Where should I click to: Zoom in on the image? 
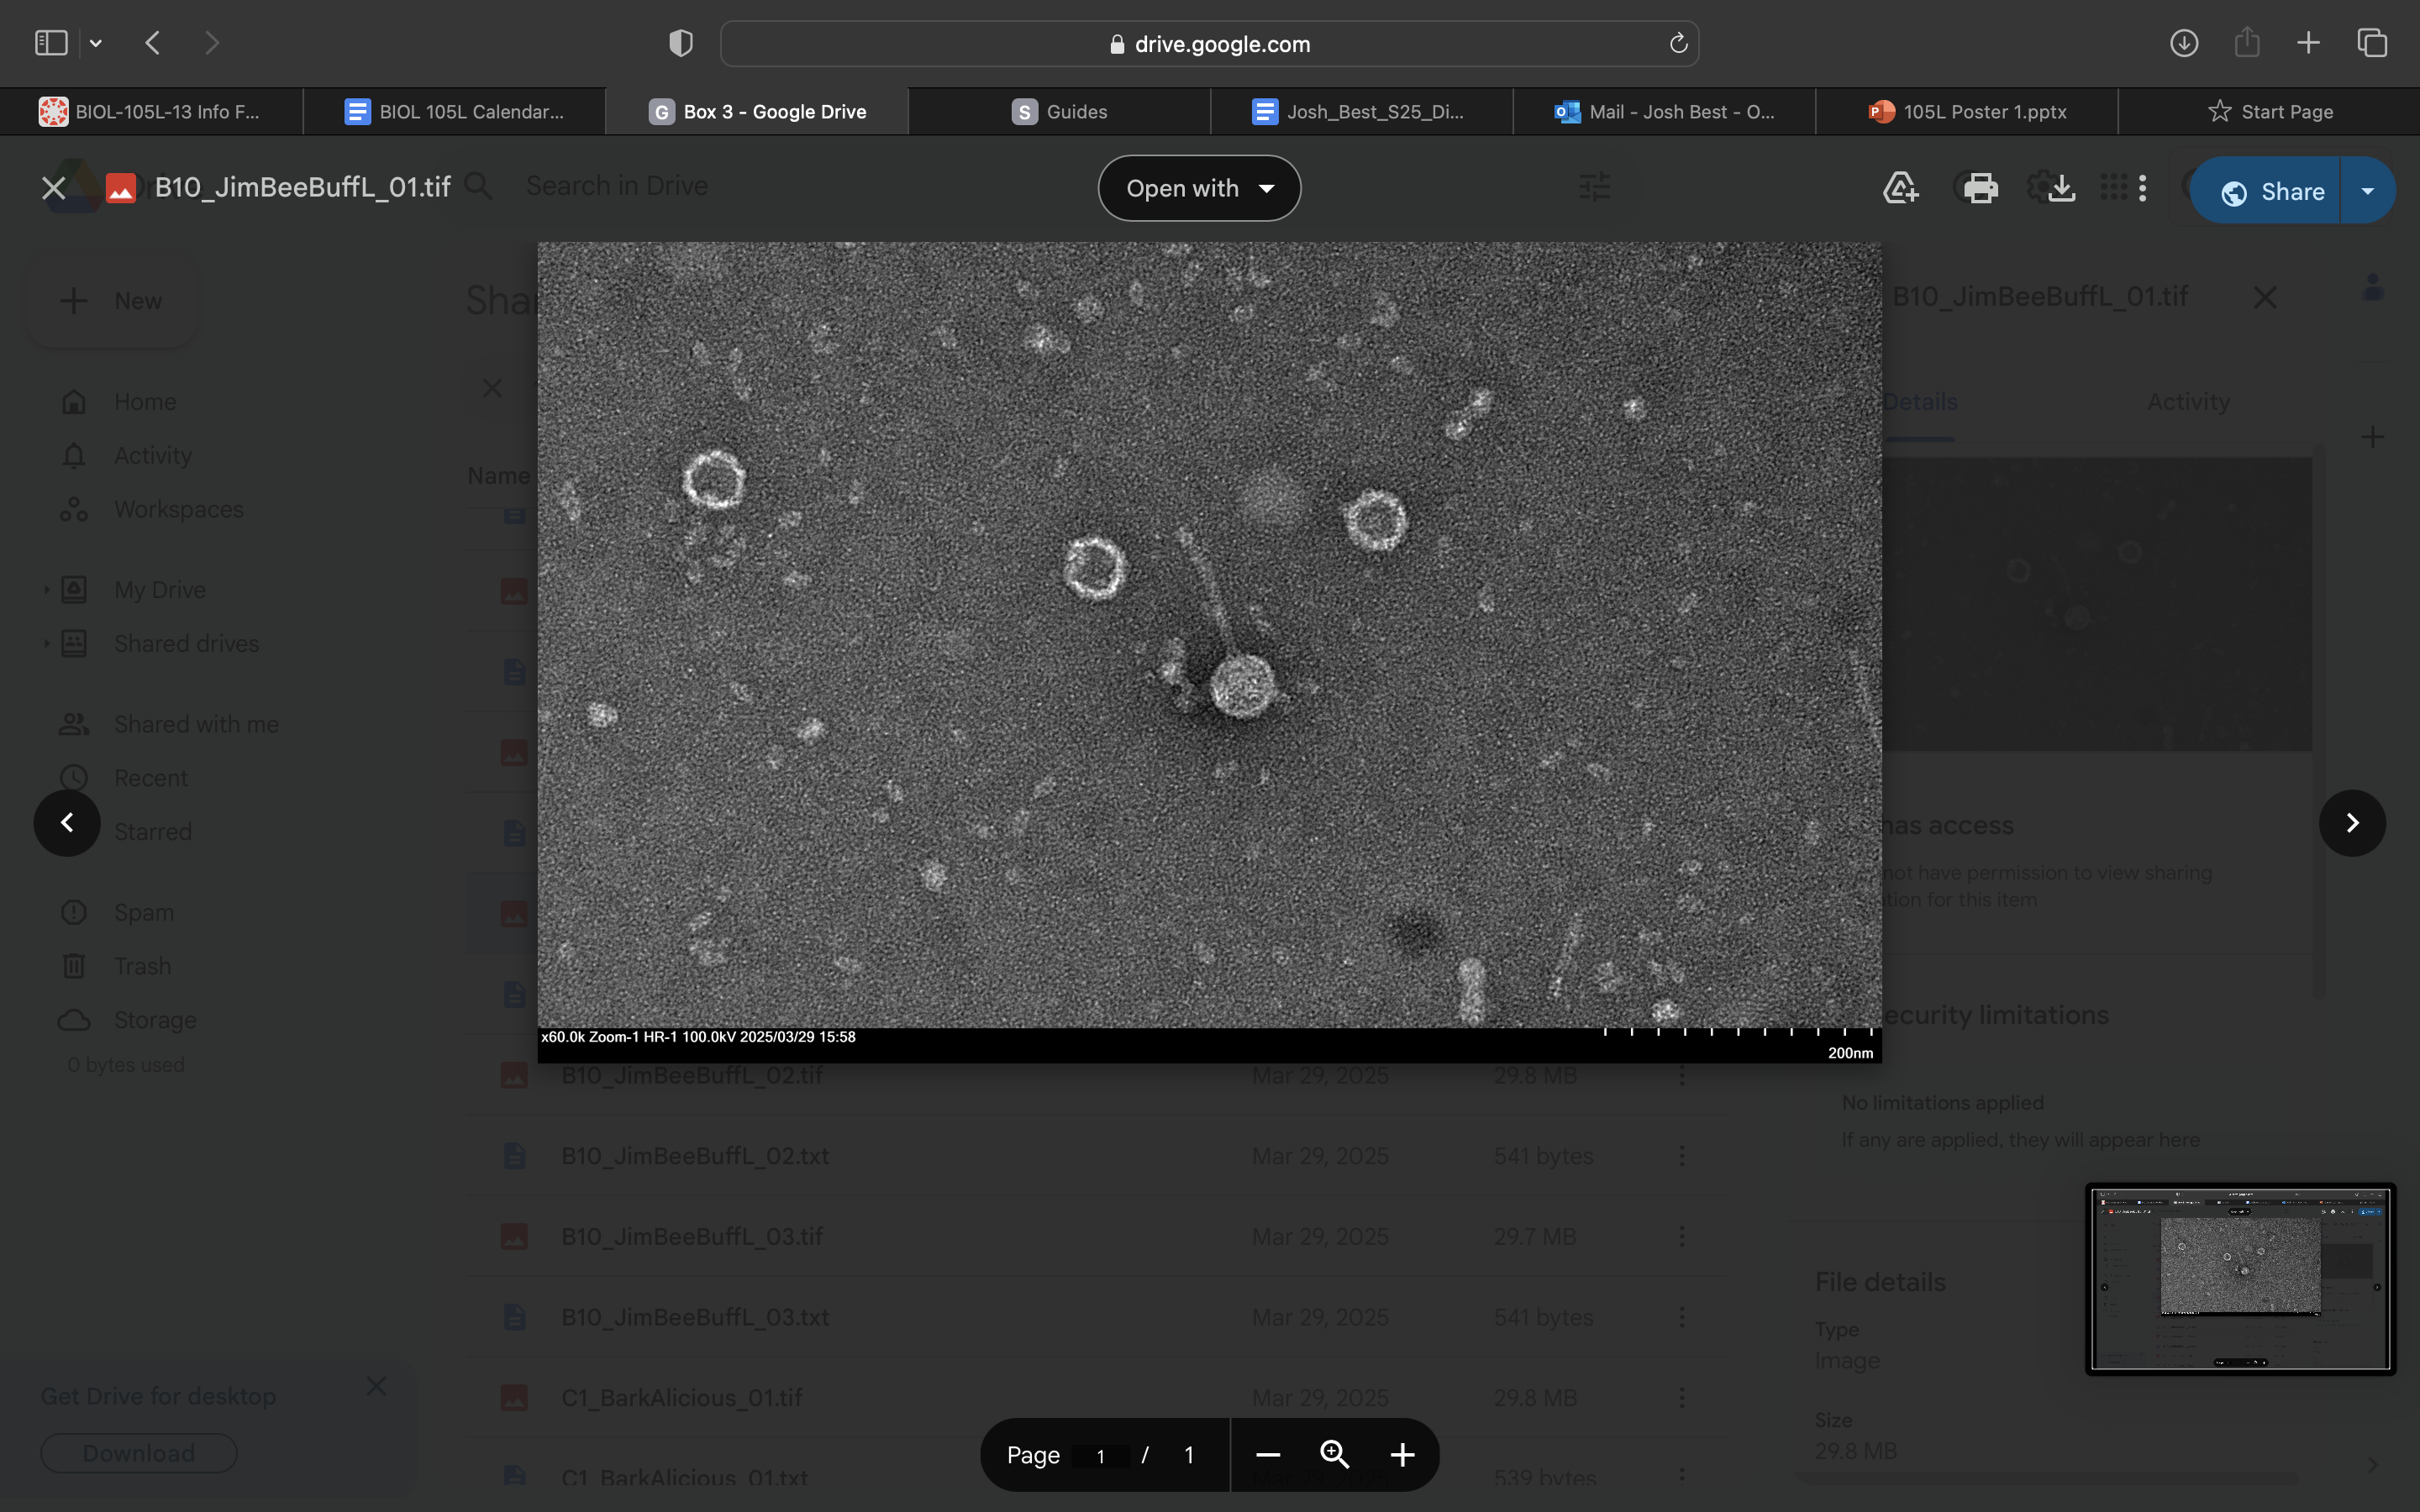pos(1402,1455)
